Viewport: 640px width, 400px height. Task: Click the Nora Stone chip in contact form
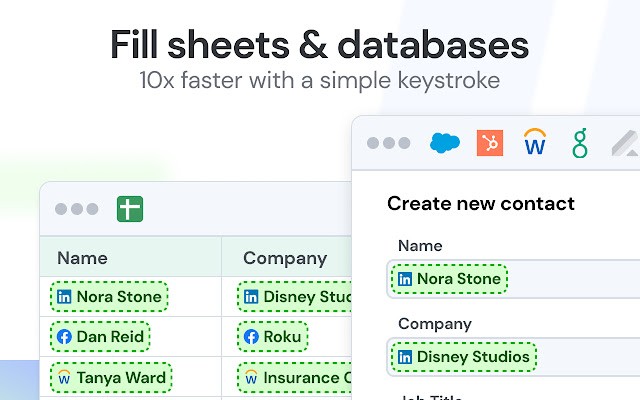[x=449, y=279]
